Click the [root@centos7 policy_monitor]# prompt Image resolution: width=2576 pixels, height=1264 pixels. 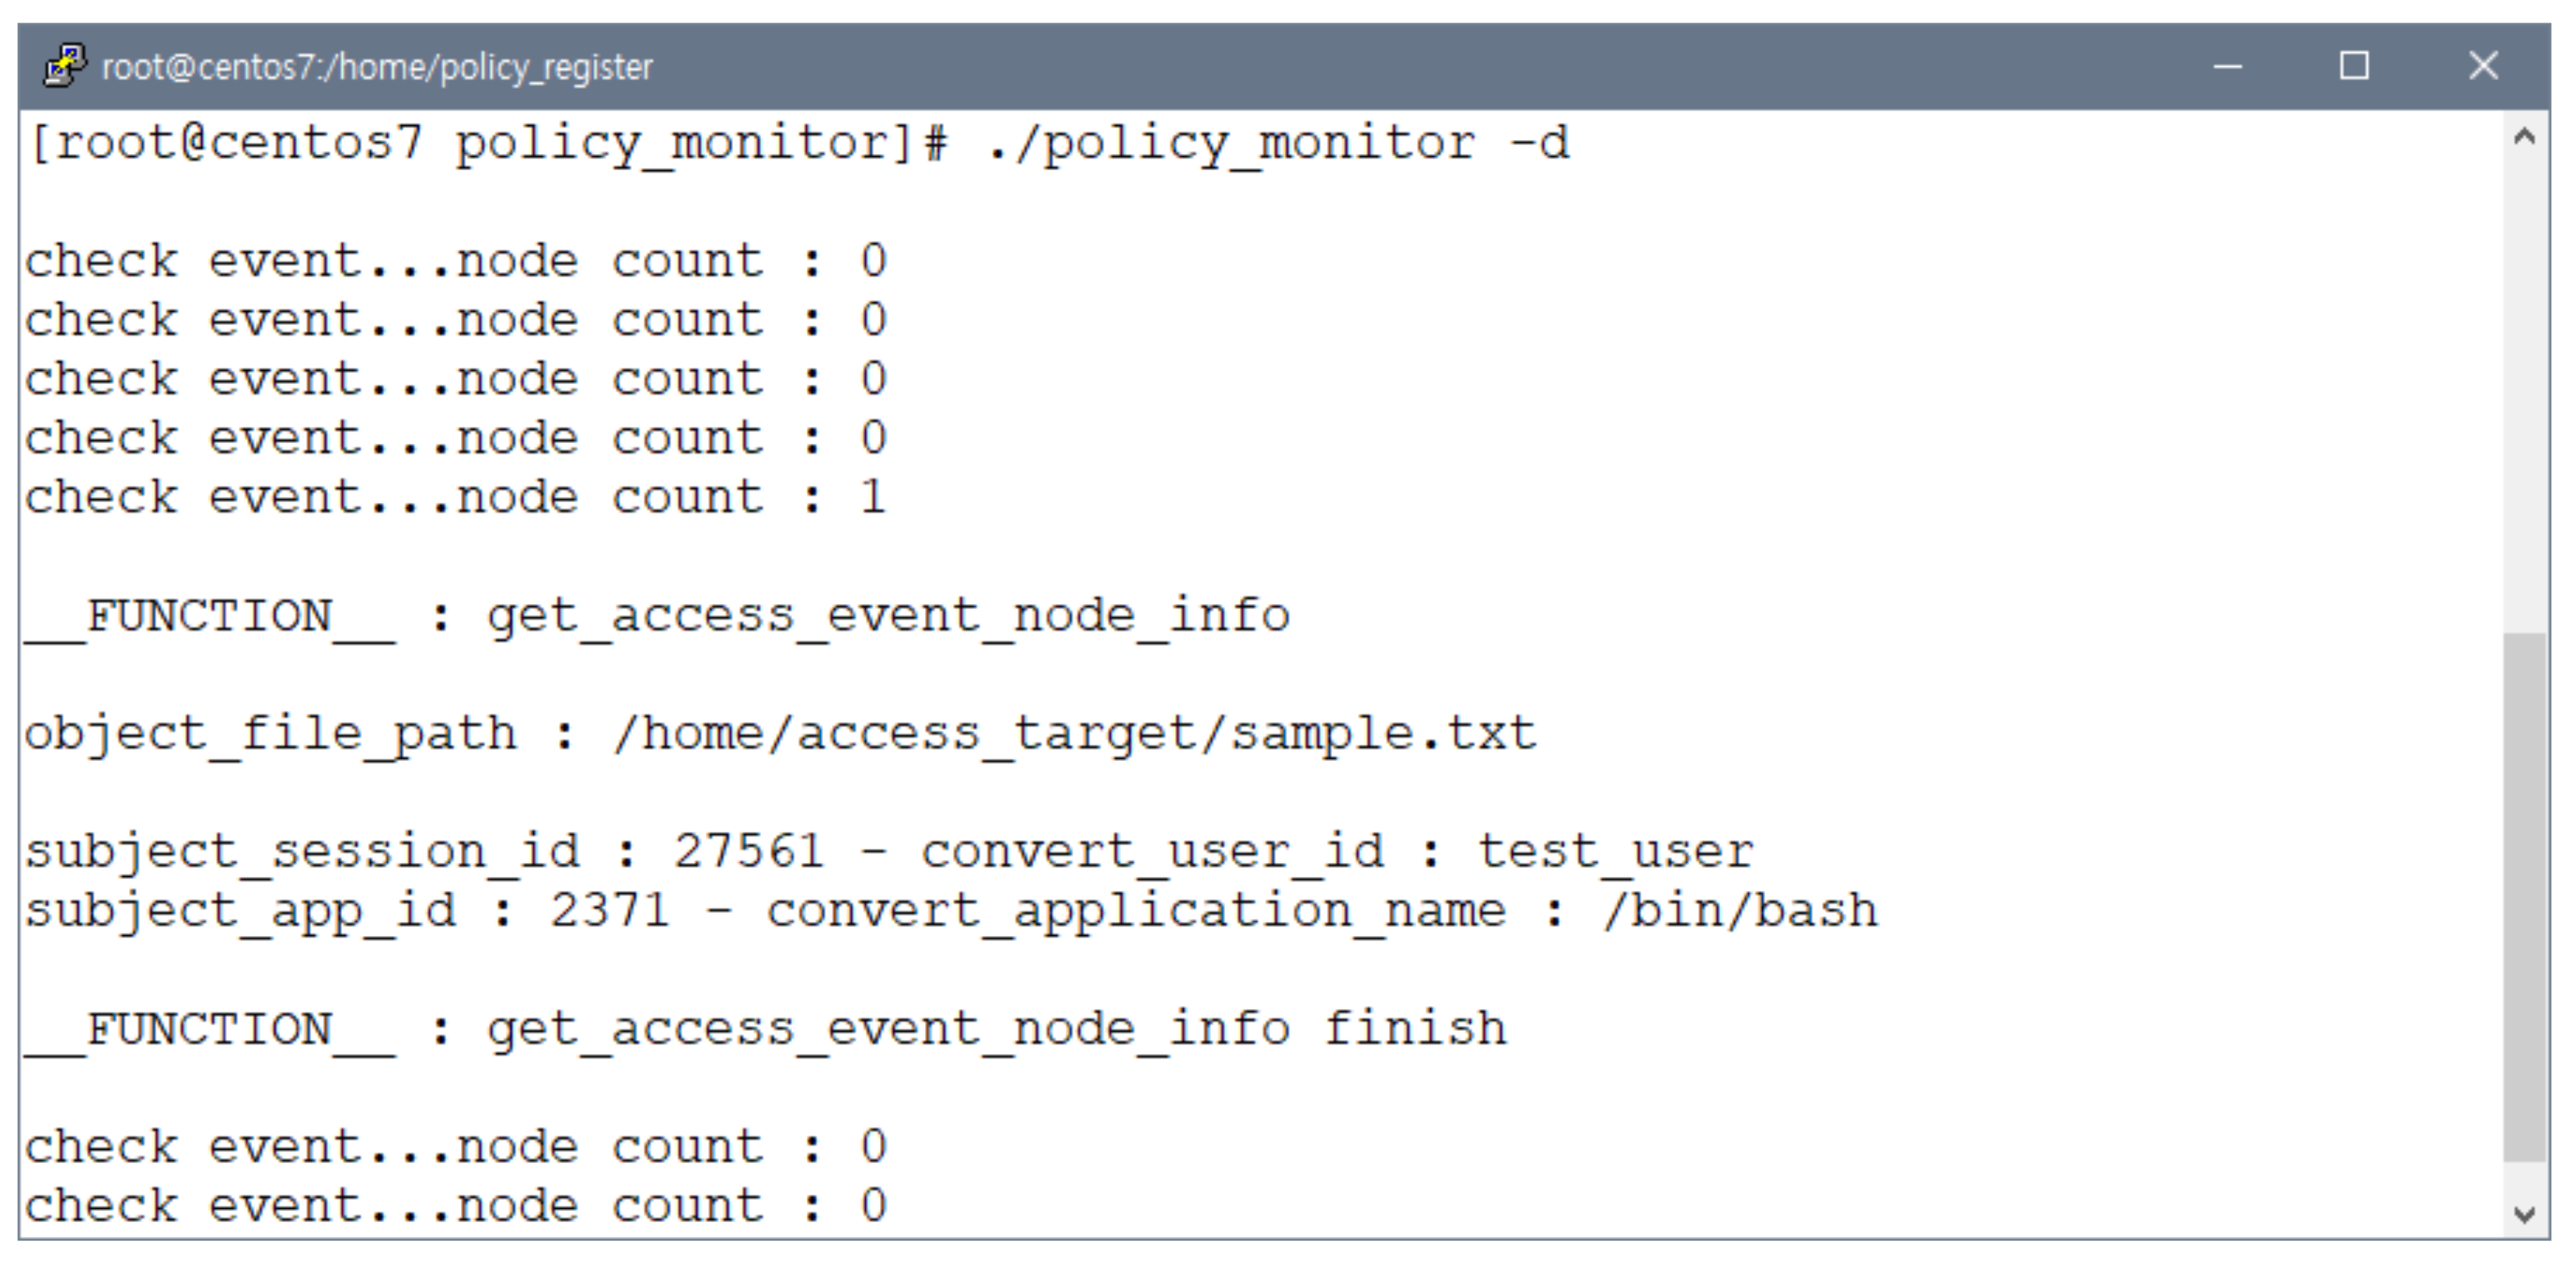point(488,143)
